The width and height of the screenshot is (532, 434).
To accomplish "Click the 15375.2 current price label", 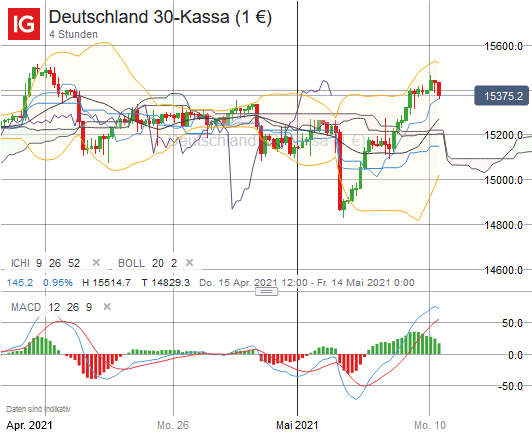I will 501,96.
